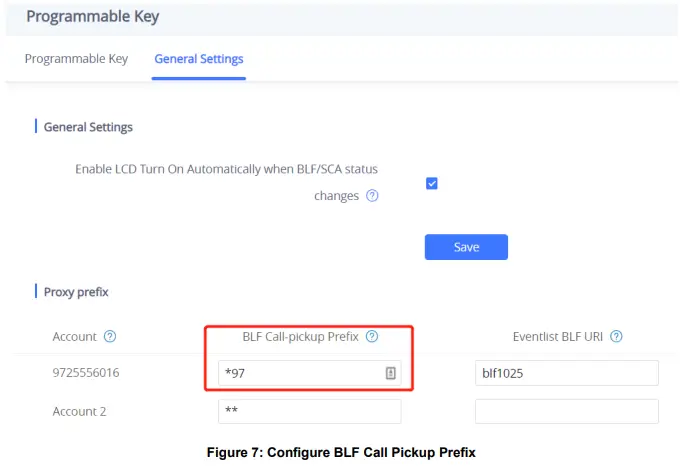Image resolution: width=680 pixels, height=468 pixels.
Task: Click the General Settings section heading
Action: (88, 128)
